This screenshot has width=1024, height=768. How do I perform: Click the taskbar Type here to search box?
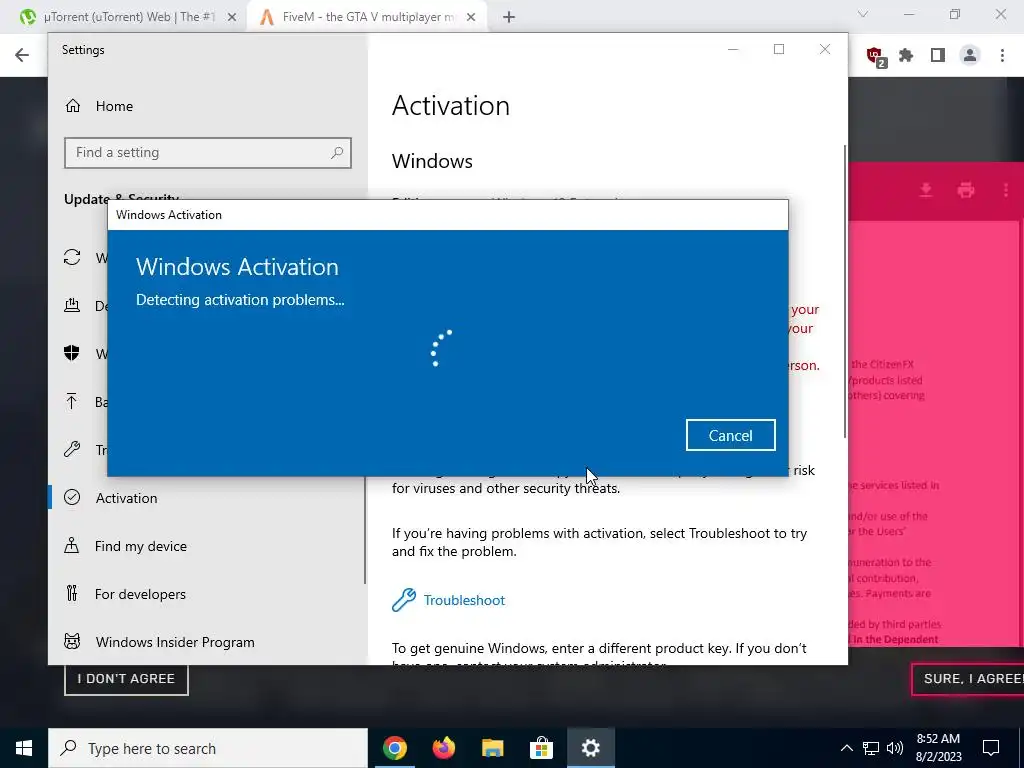208,748
